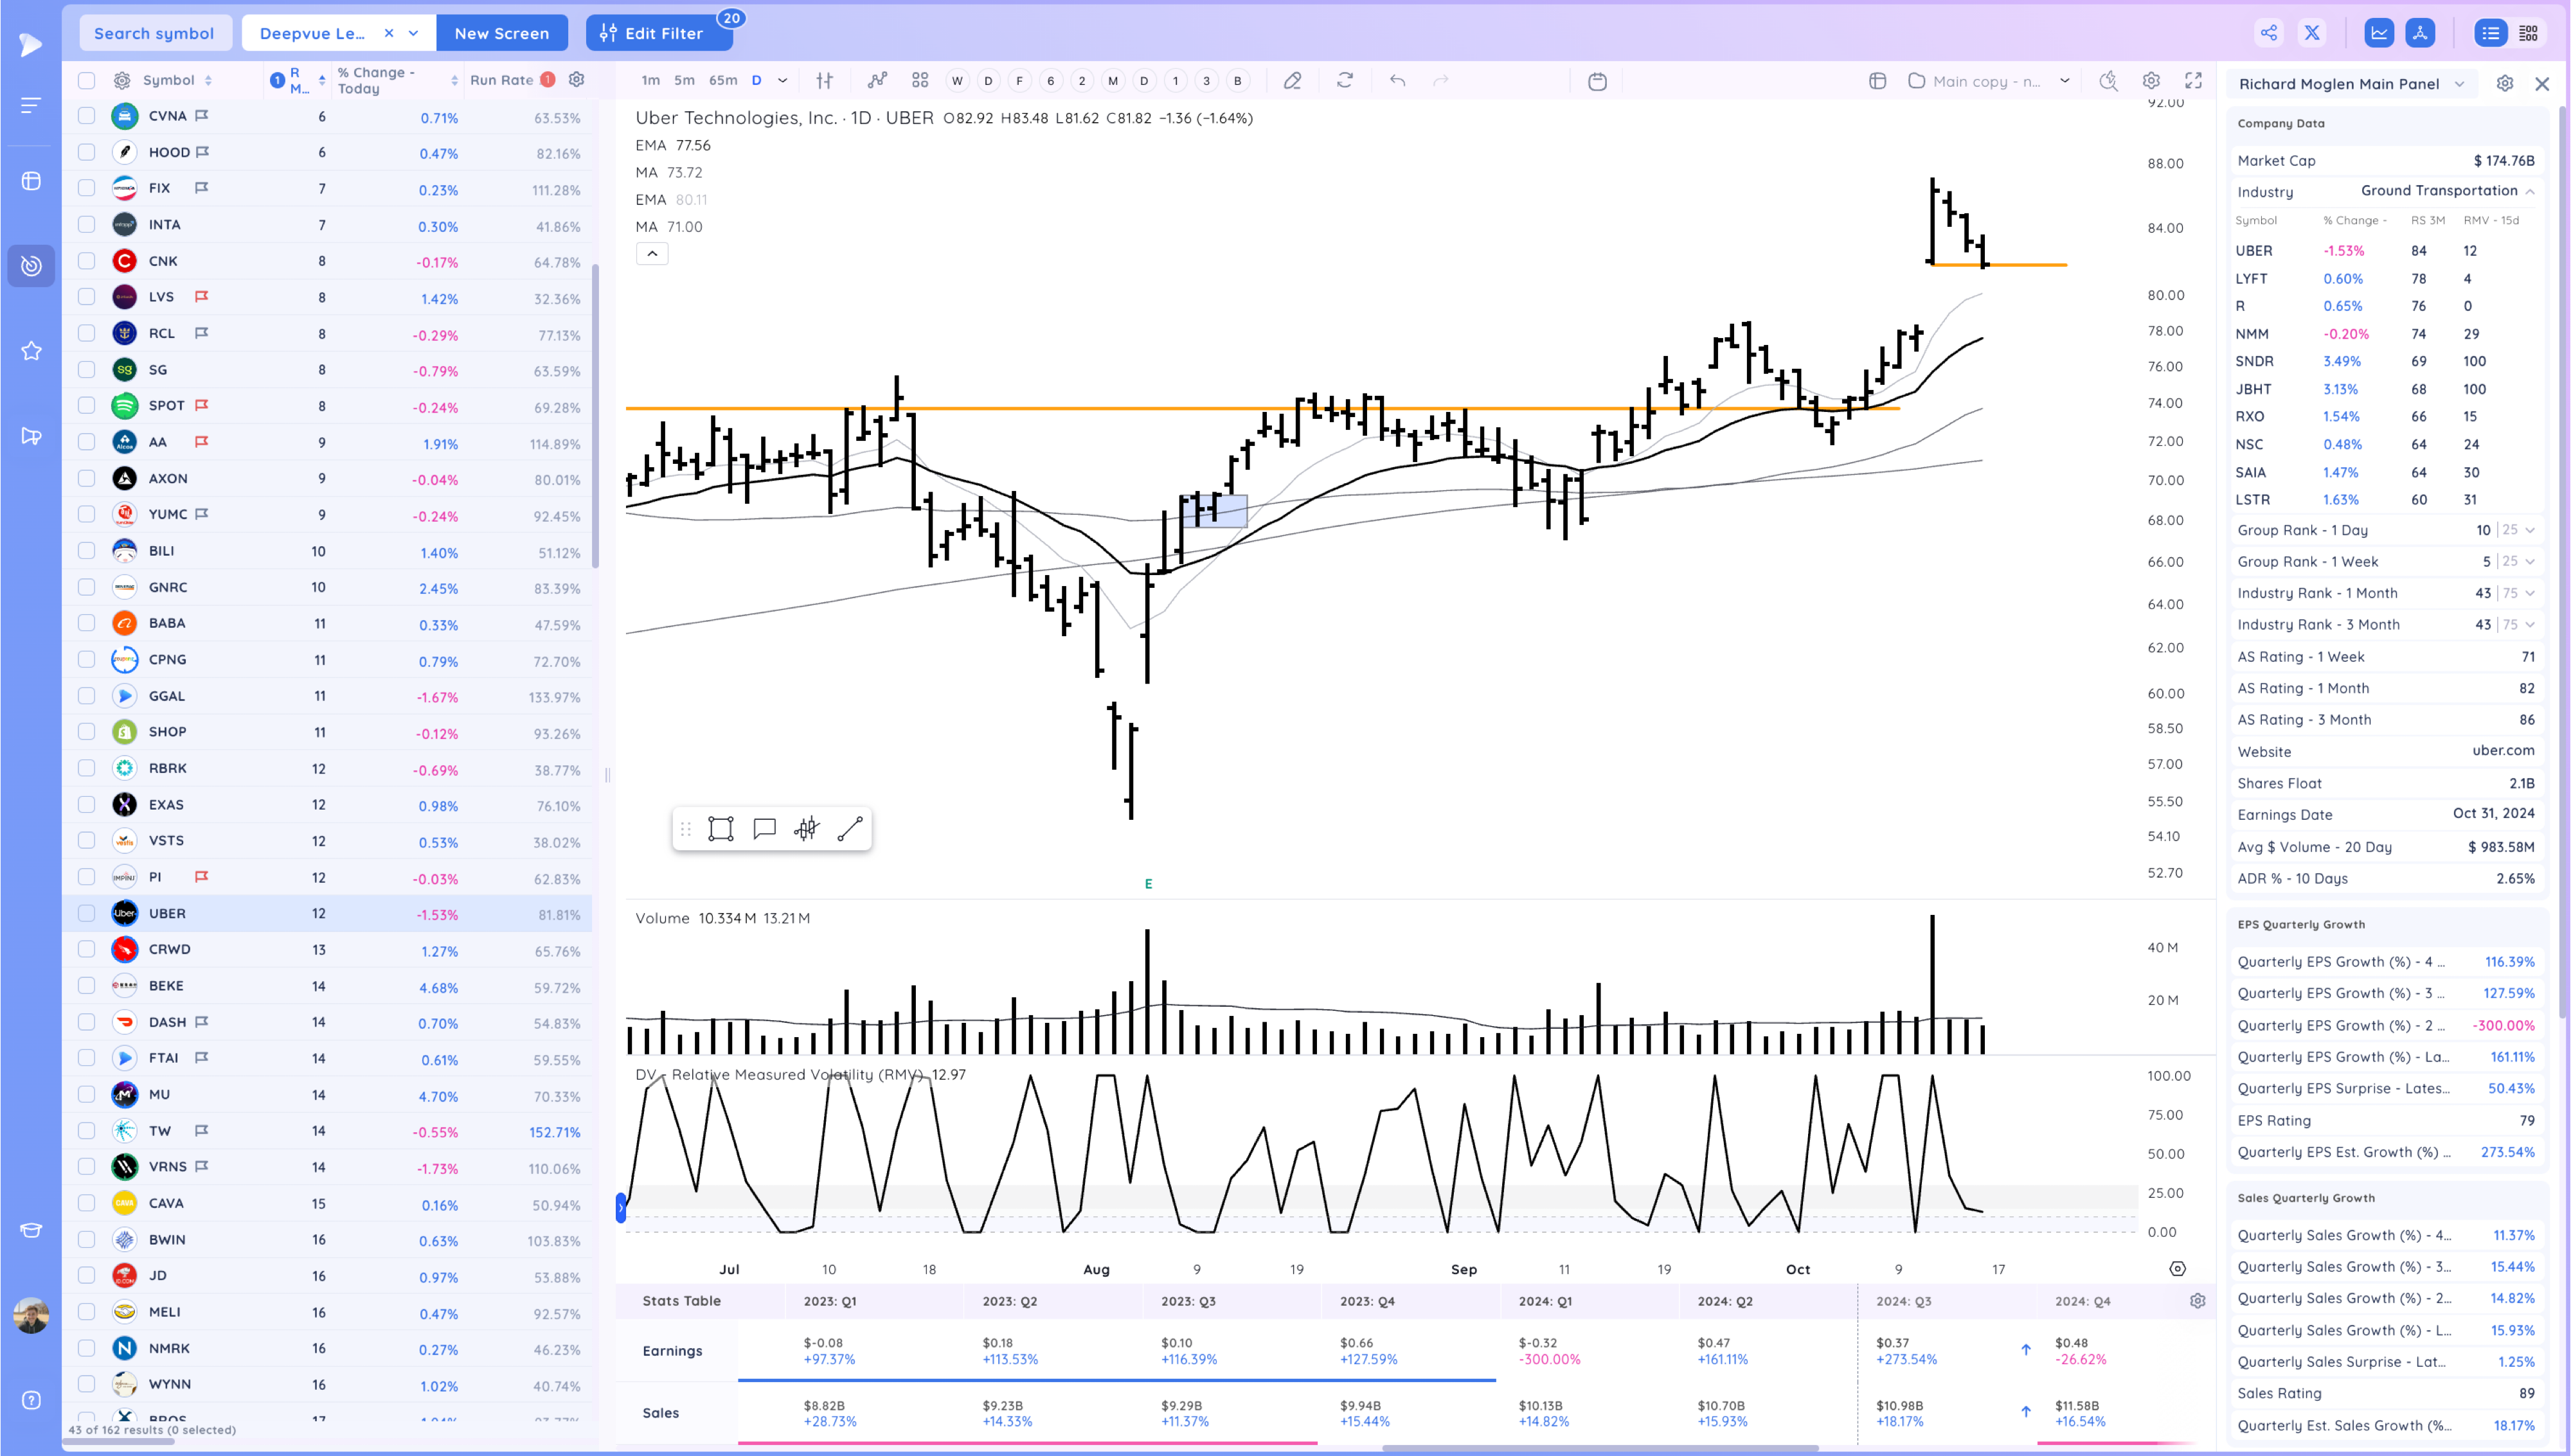Viewport: 2571px width, 1456px height.
Task: Check the CVNA row checkbox
Action: coord(87,116)
